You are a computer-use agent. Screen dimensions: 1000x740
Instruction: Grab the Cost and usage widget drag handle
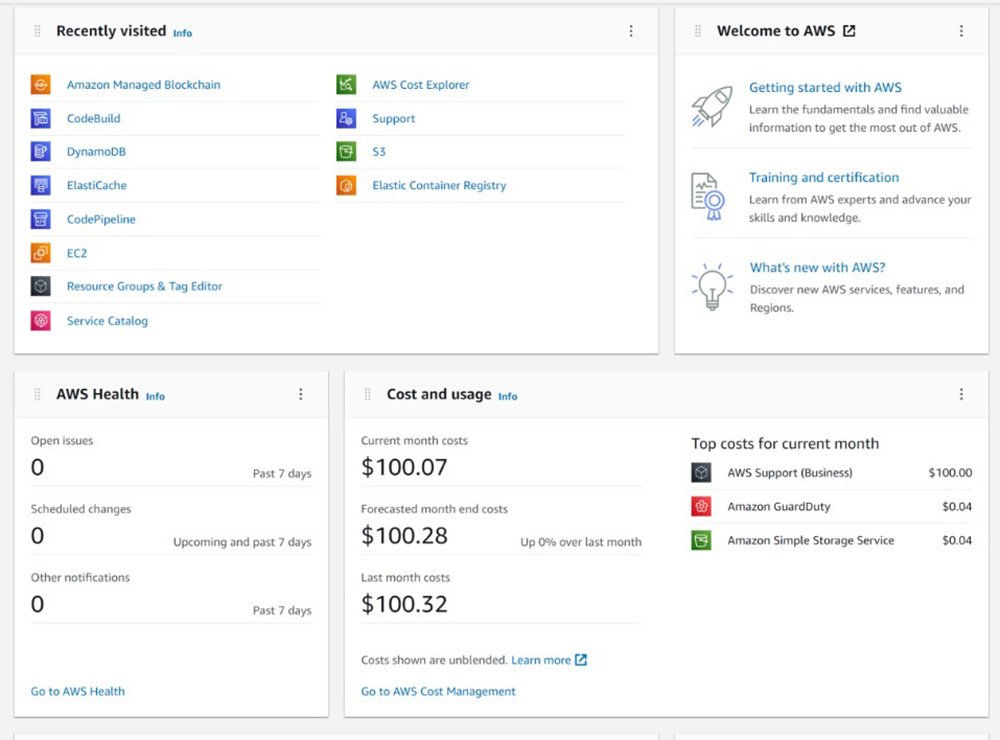click(367, 394)
